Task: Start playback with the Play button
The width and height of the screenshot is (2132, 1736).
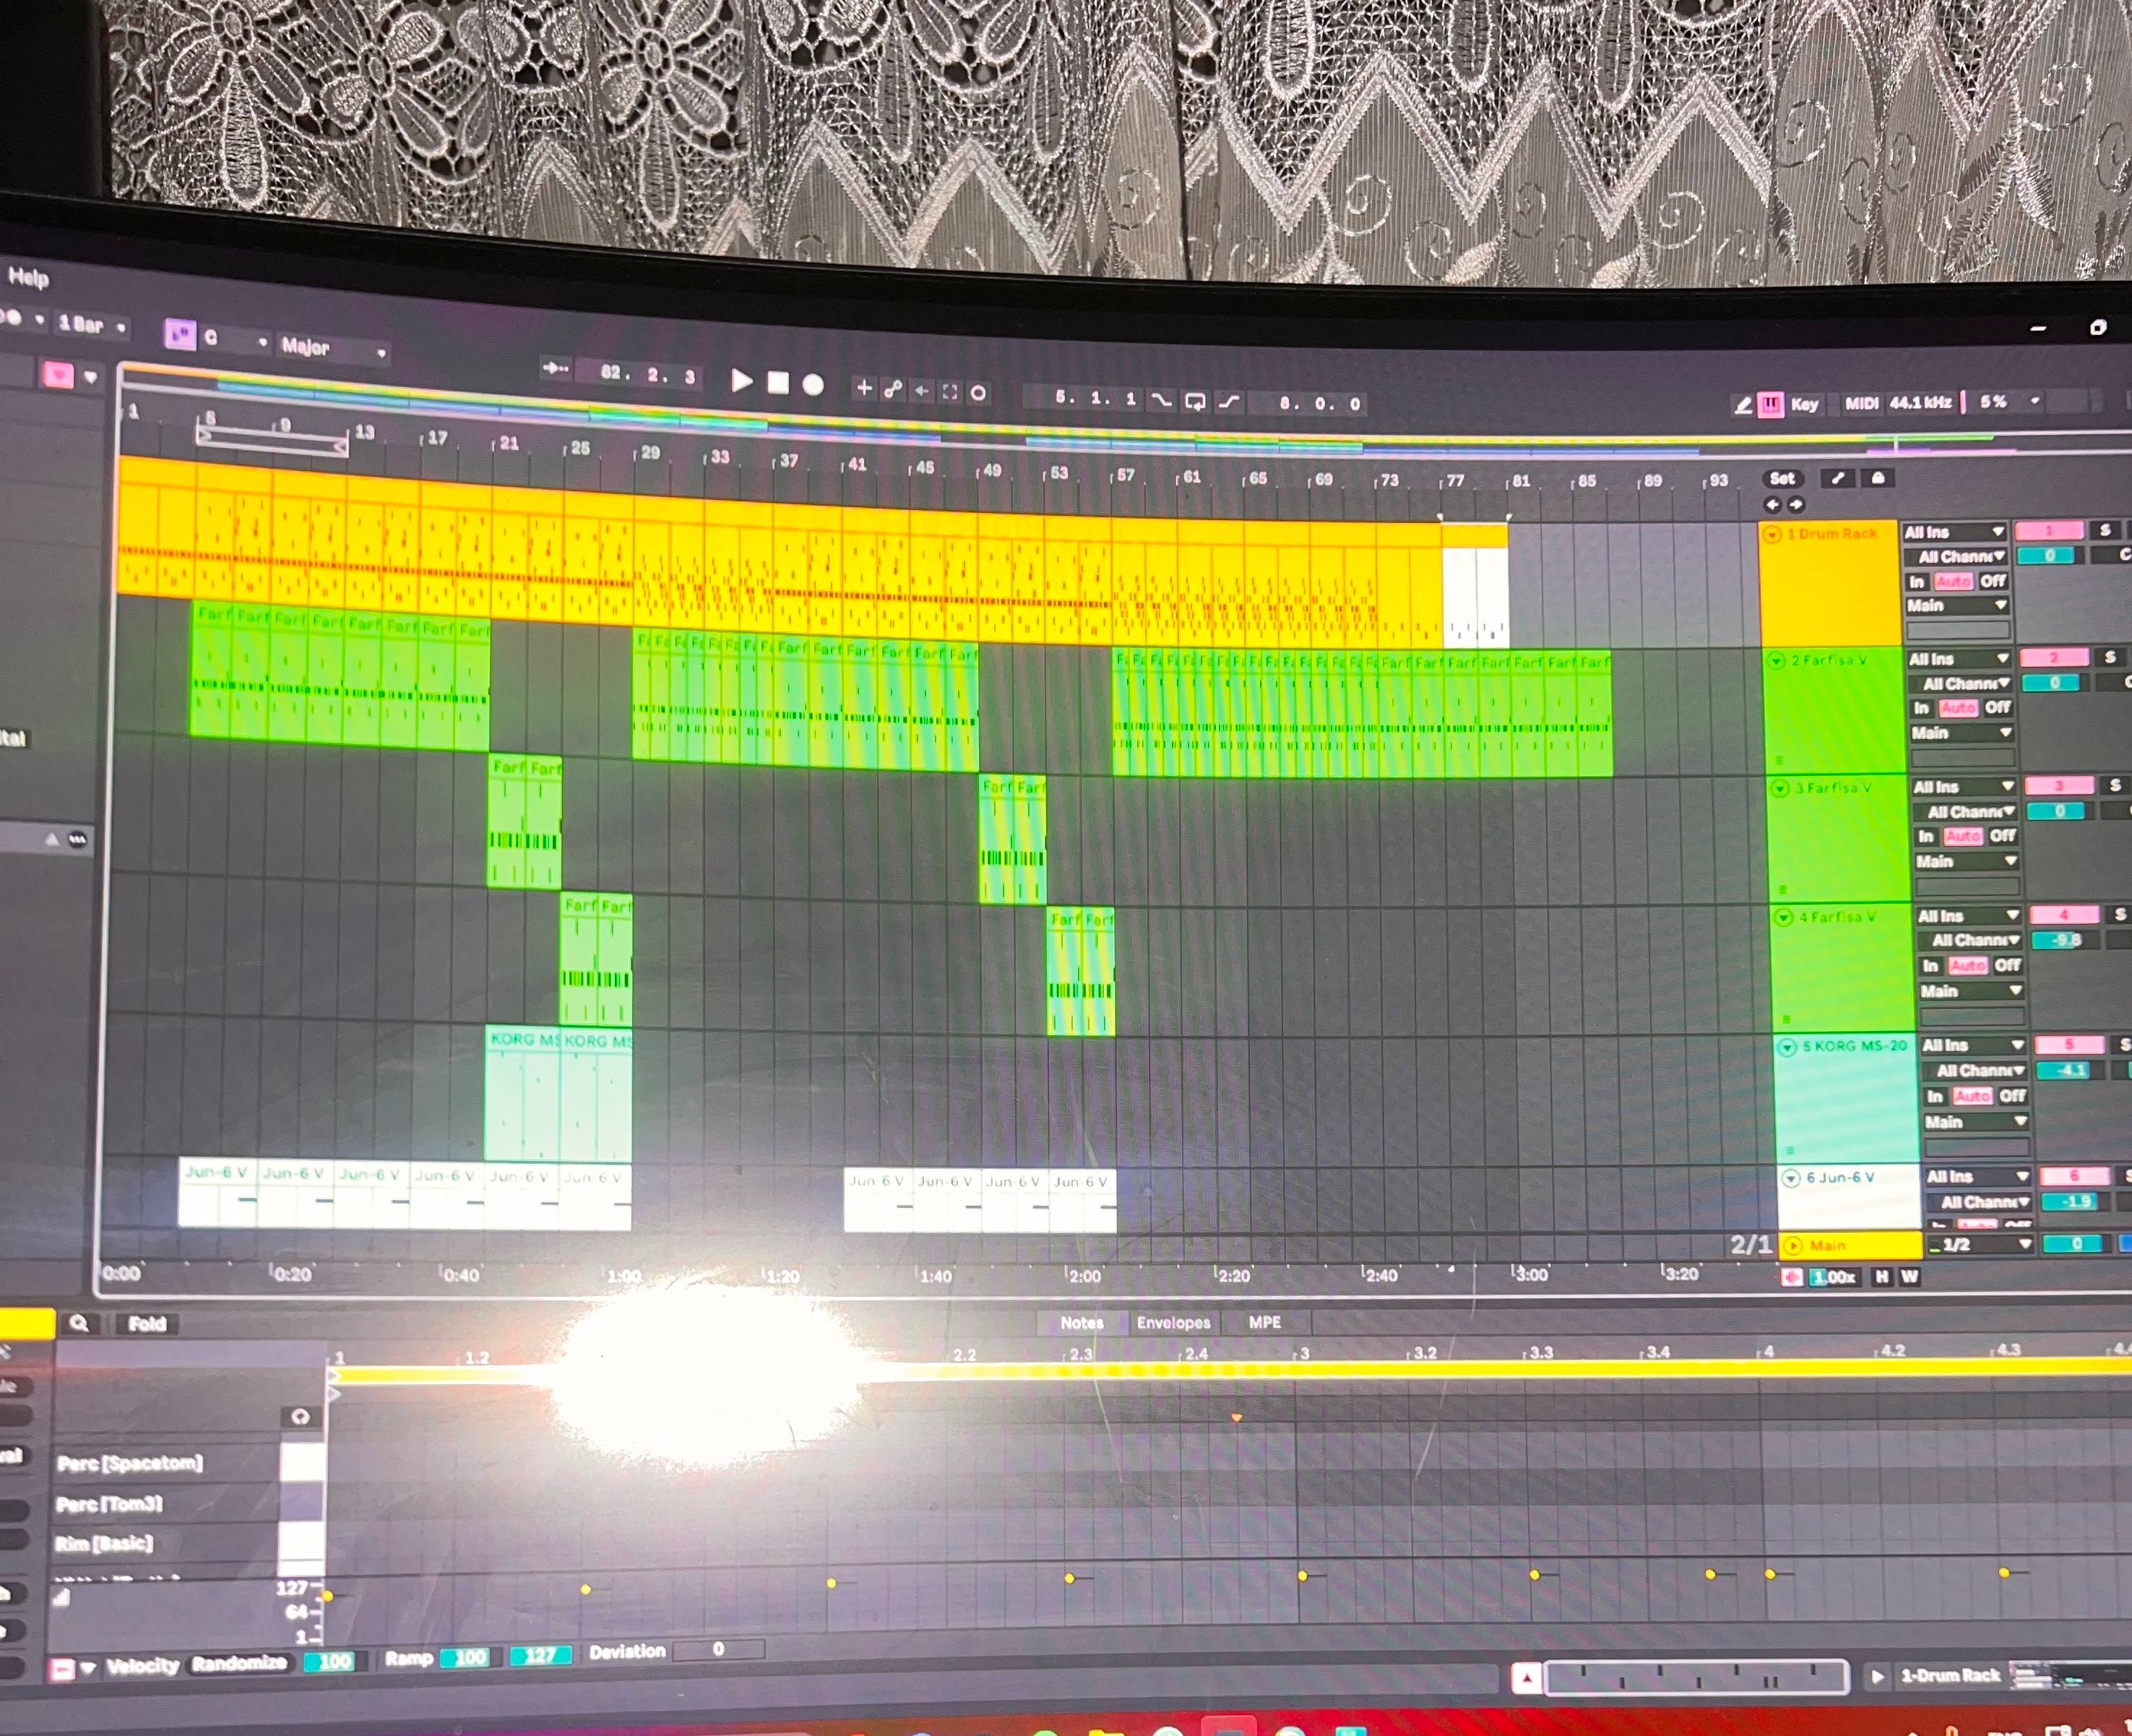Action: coord(741,380)
